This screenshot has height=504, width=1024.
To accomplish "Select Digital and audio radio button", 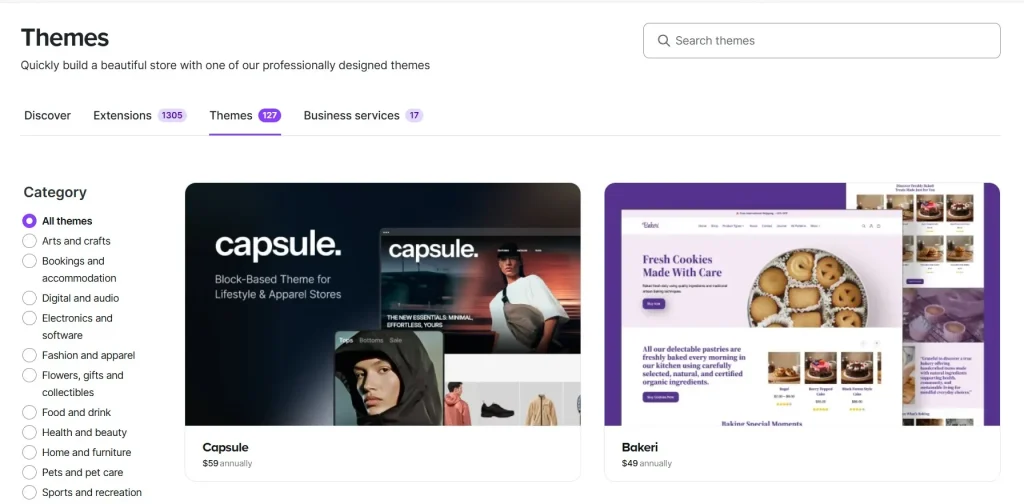I will (x=29, y=298).
